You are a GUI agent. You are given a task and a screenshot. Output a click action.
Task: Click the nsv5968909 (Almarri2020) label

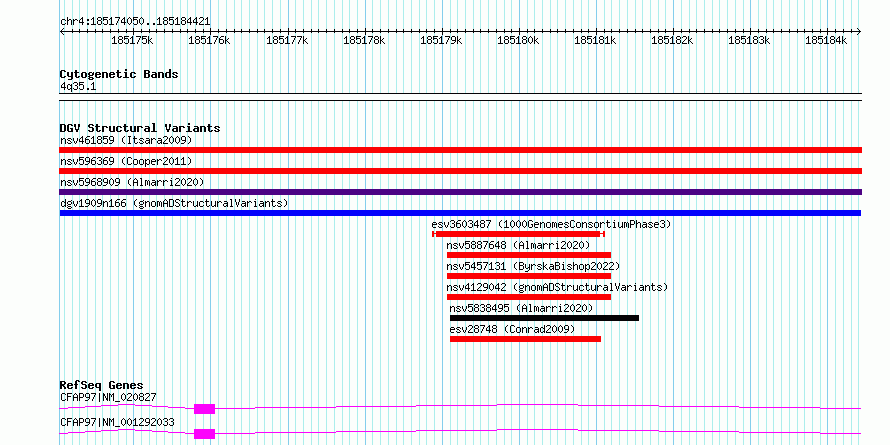click(x=132, y=182)
